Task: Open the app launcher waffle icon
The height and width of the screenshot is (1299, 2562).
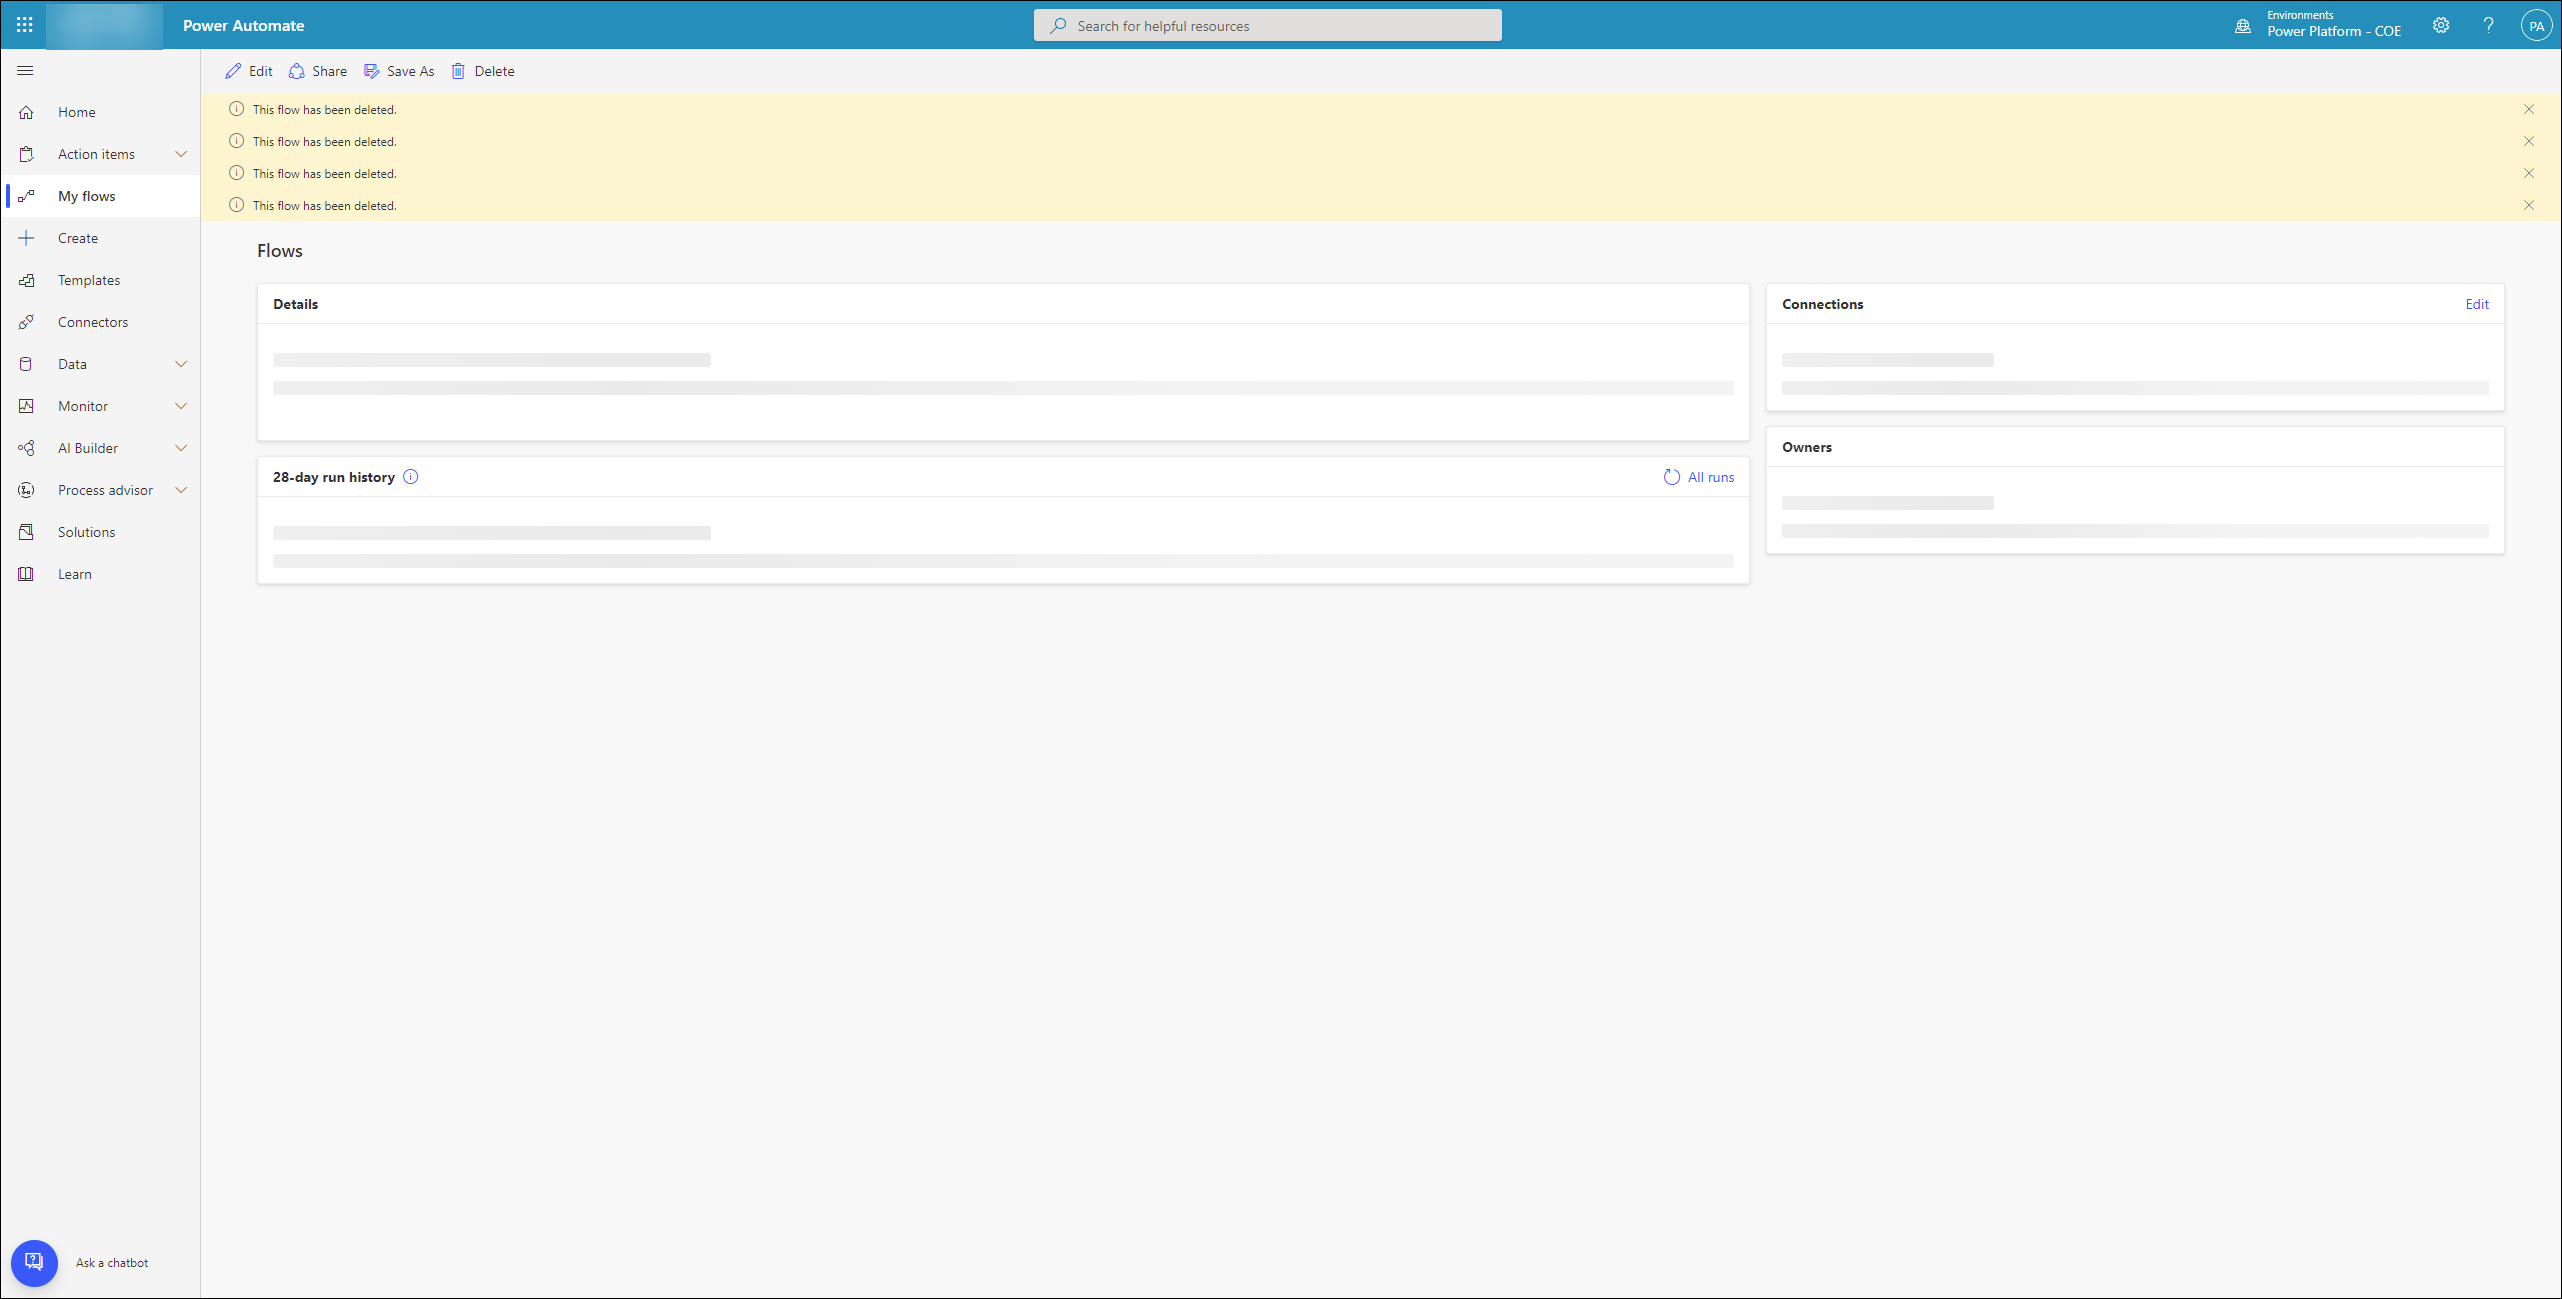Action: pos(25,25)
